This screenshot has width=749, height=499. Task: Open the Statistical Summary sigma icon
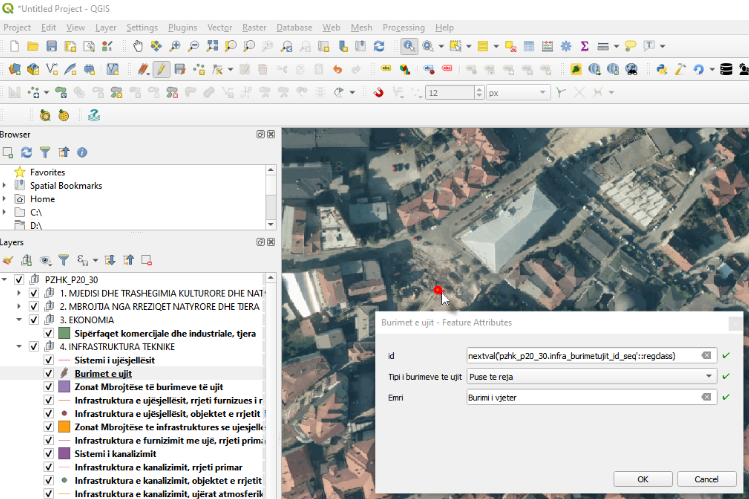[x=584, y=46]
